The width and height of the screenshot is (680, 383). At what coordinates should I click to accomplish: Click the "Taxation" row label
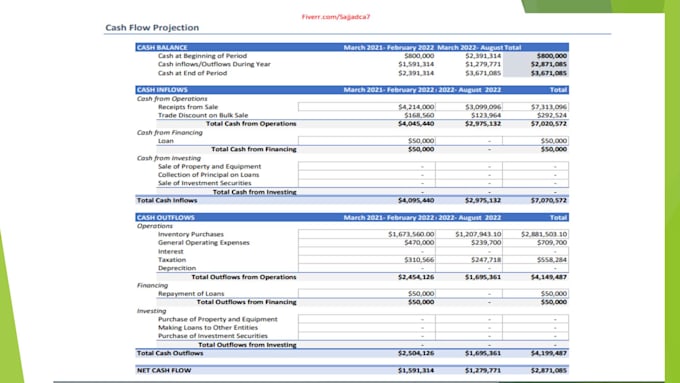[172, 260]
